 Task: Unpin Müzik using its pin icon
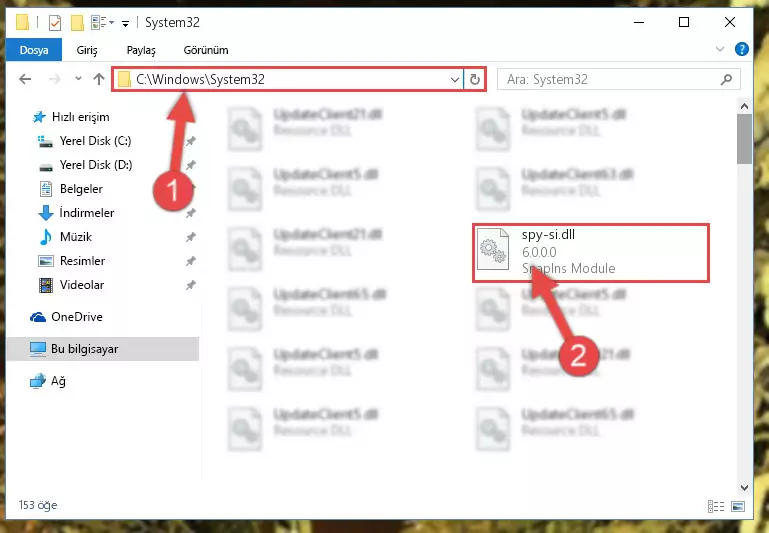tap(190, 237)
